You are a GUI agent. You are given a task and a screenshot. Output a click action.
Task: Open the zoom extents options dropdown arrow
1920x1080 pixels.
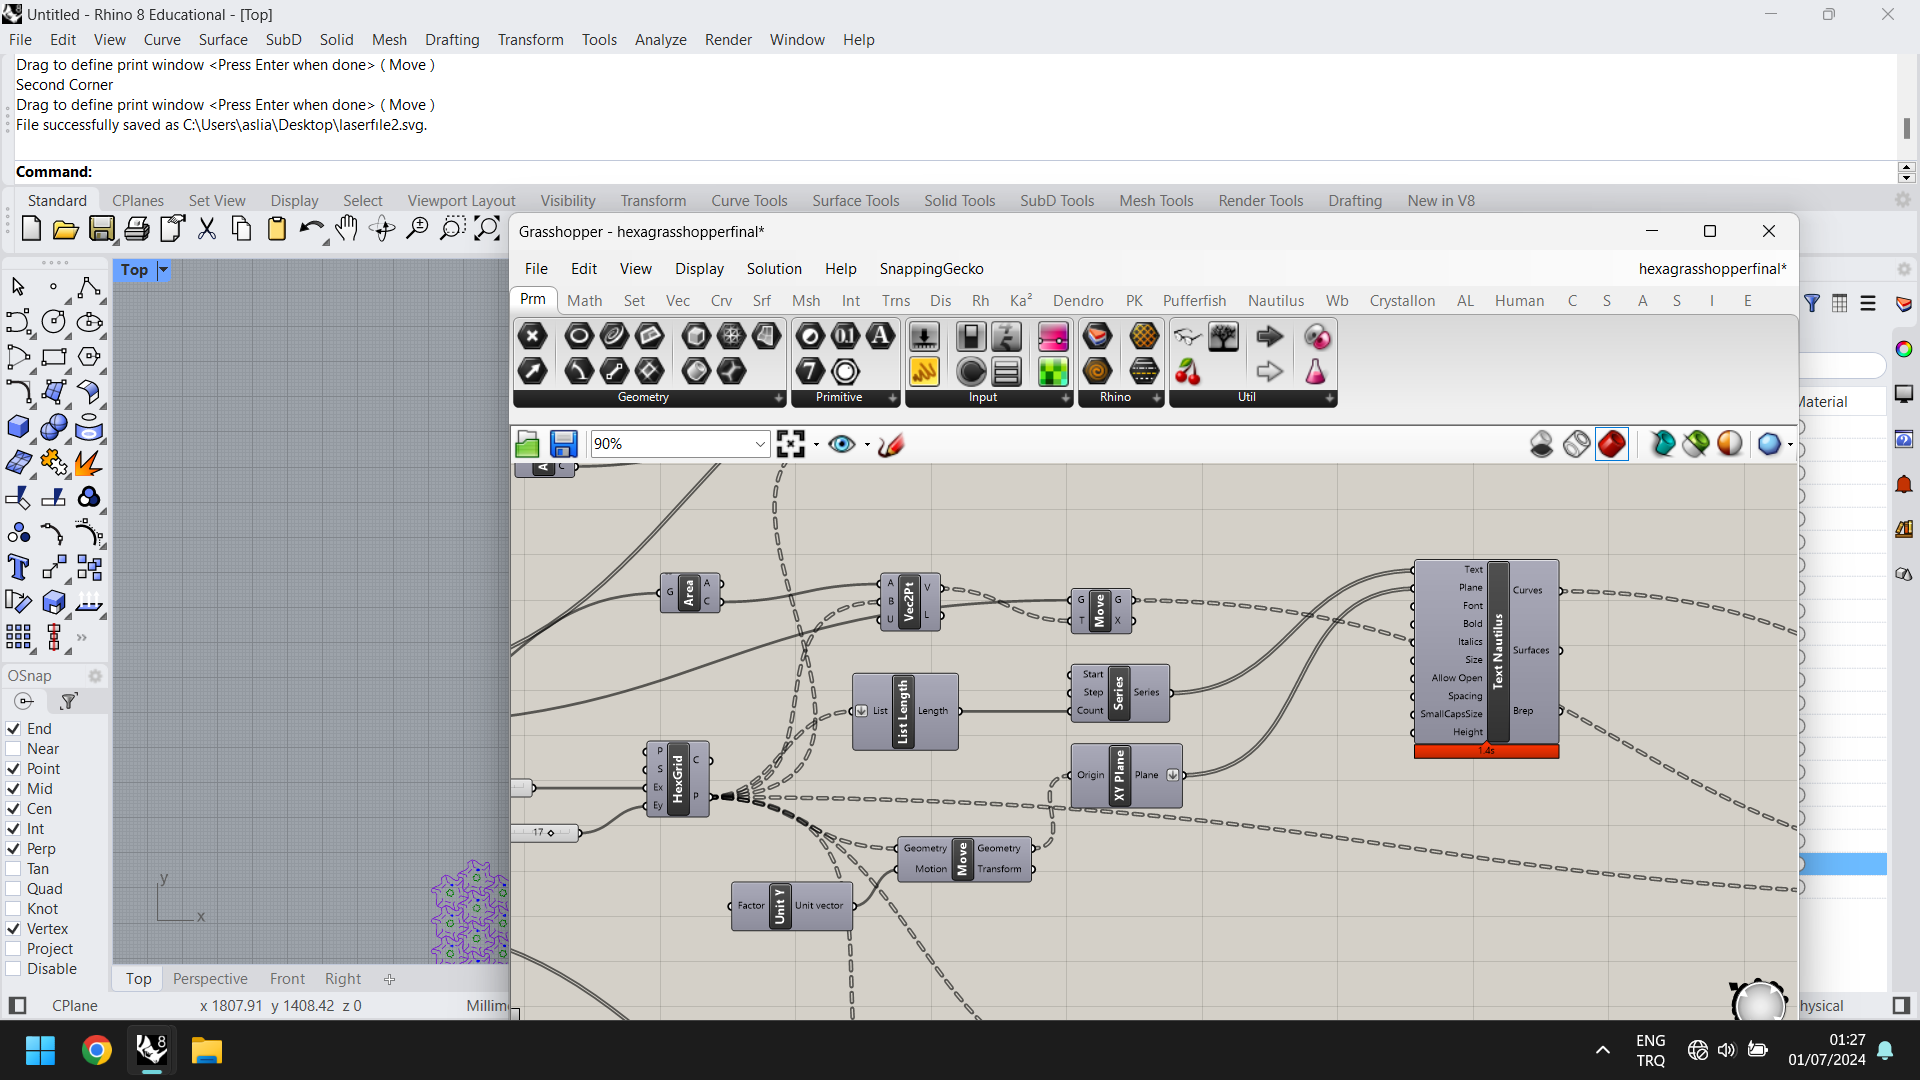(816, 445)
